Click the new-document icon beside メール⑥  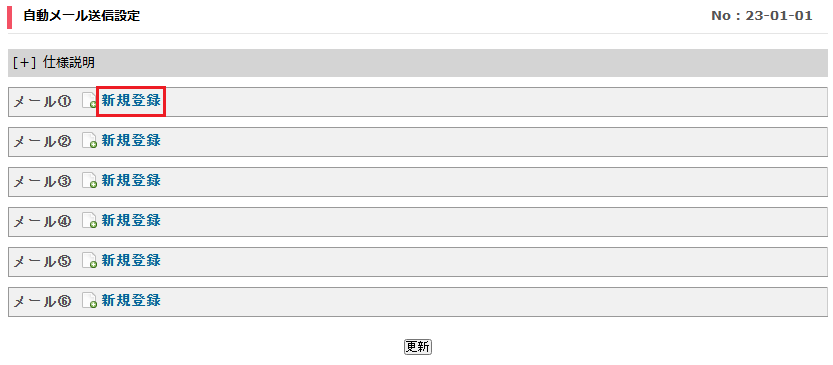point(90,301)
